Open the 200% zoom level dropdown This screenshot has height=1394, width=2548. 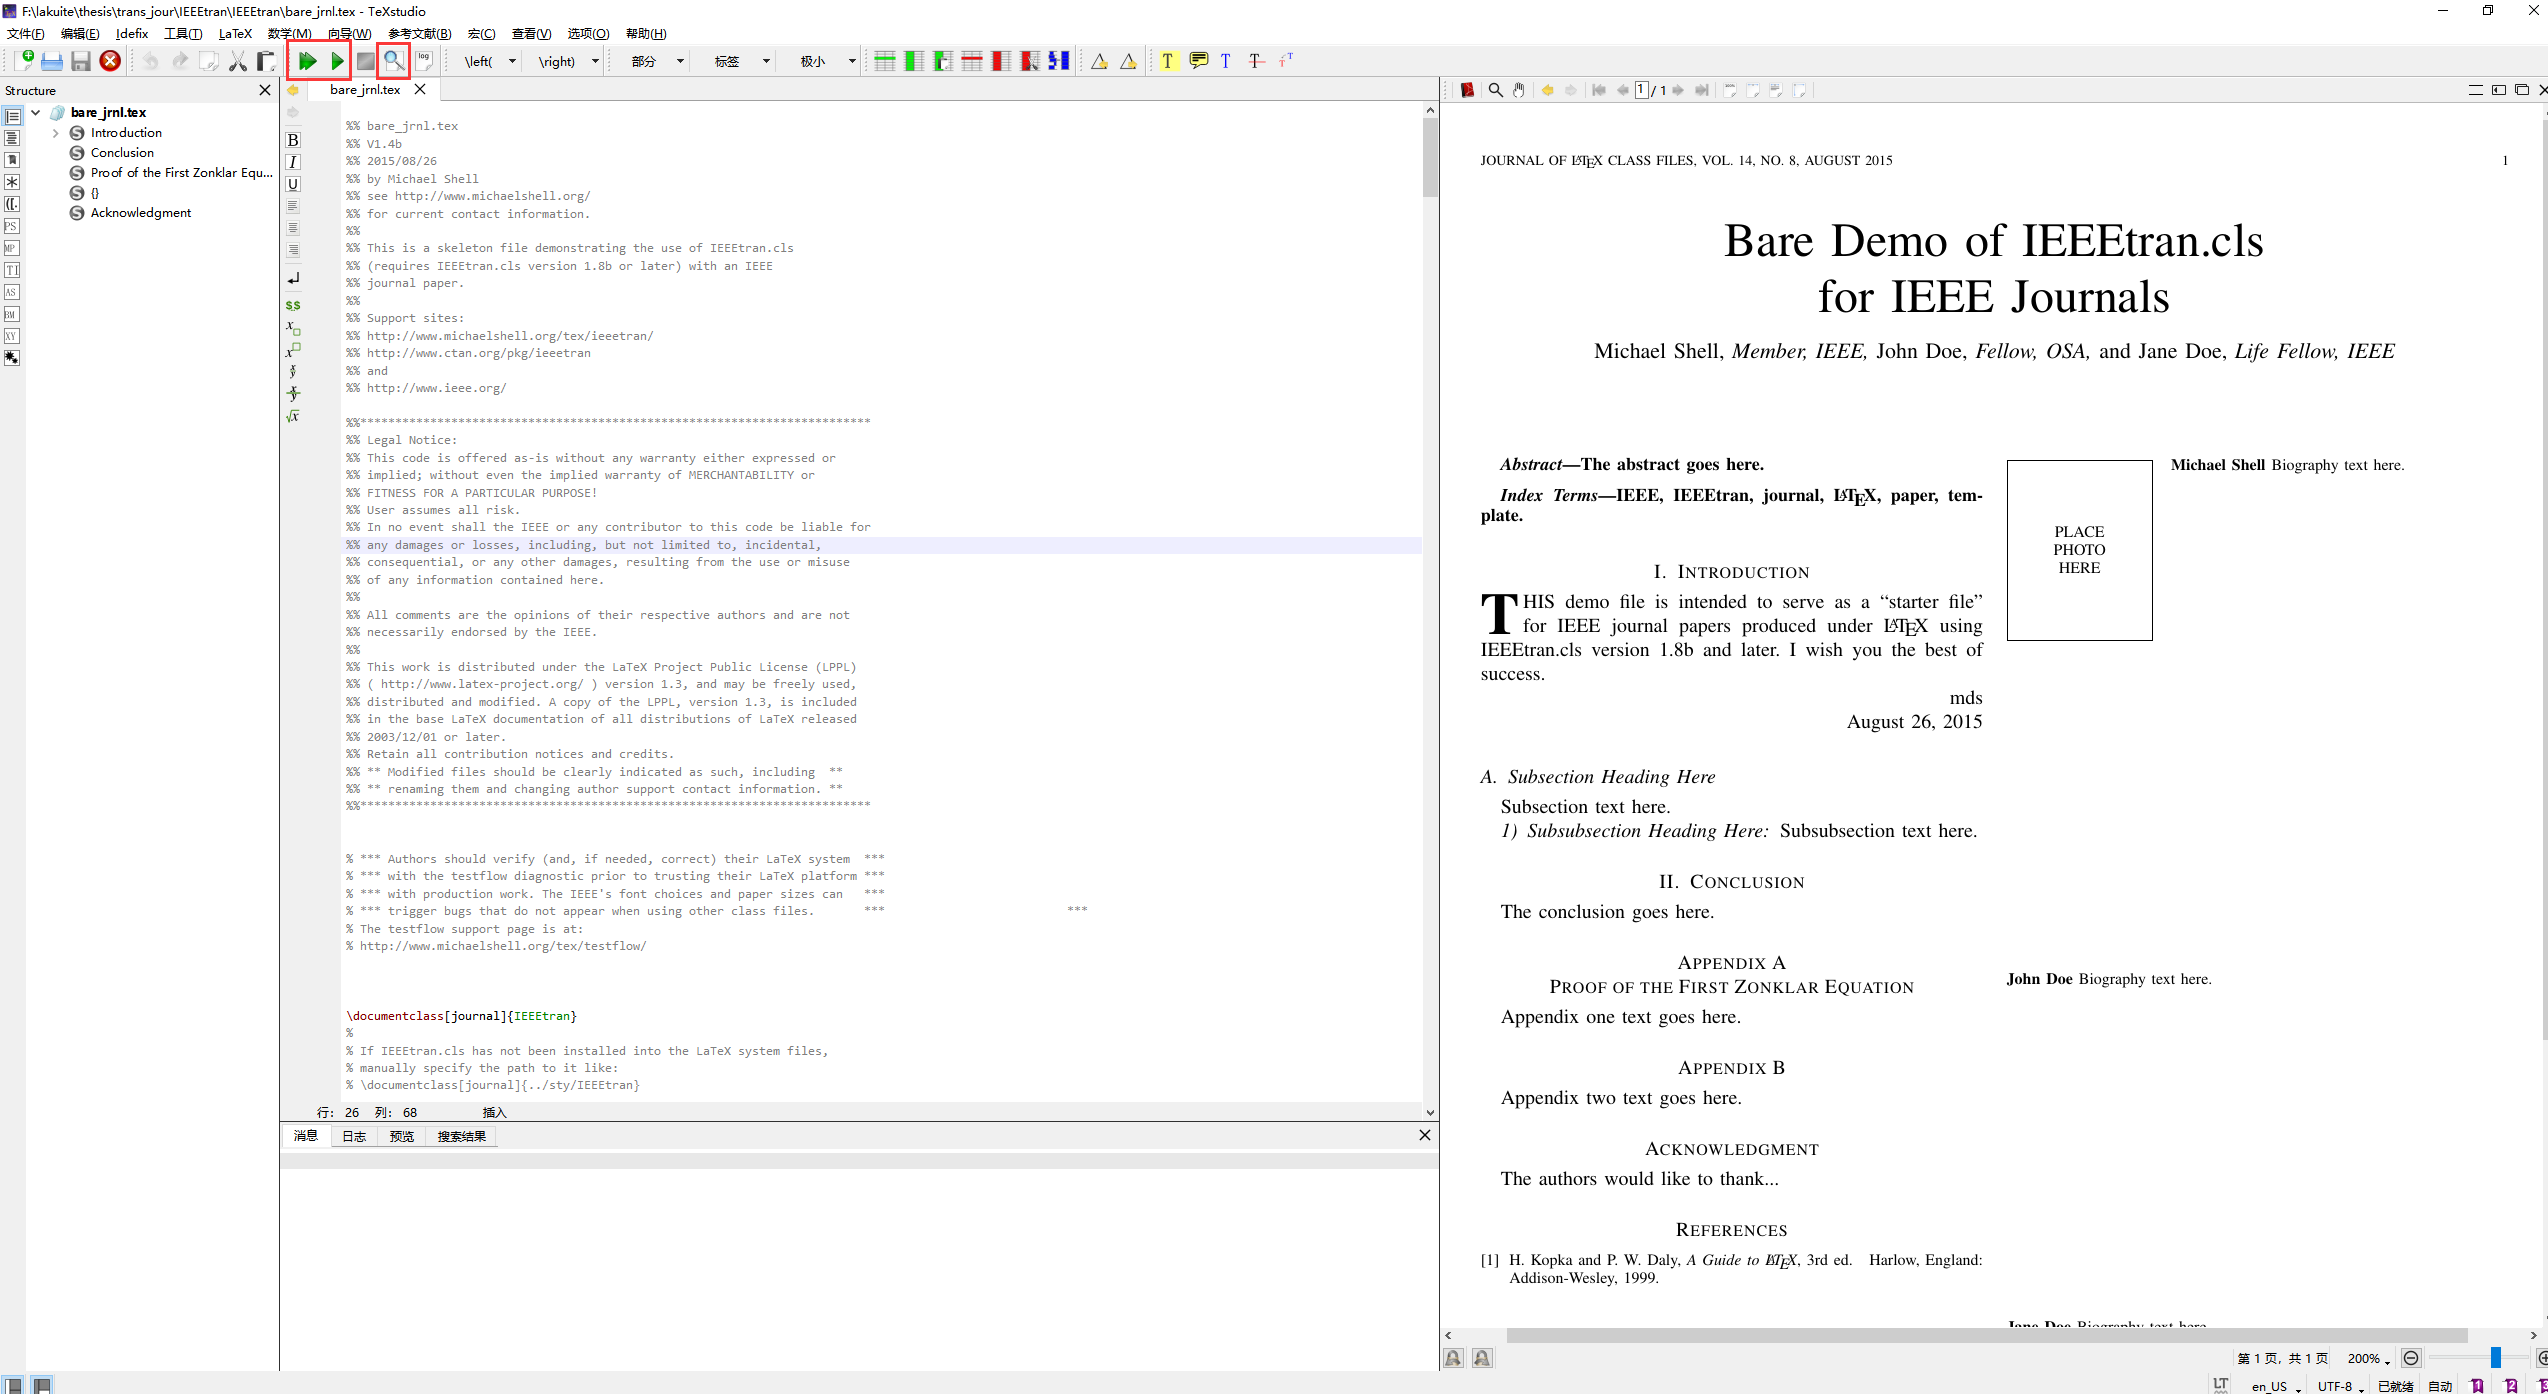click(x=2368, y=1358)
